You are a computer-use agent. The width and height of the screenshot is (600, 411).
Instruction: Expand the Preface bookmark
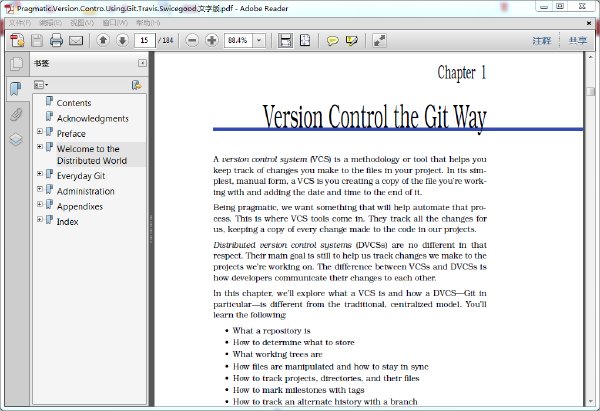click(40, 131)
